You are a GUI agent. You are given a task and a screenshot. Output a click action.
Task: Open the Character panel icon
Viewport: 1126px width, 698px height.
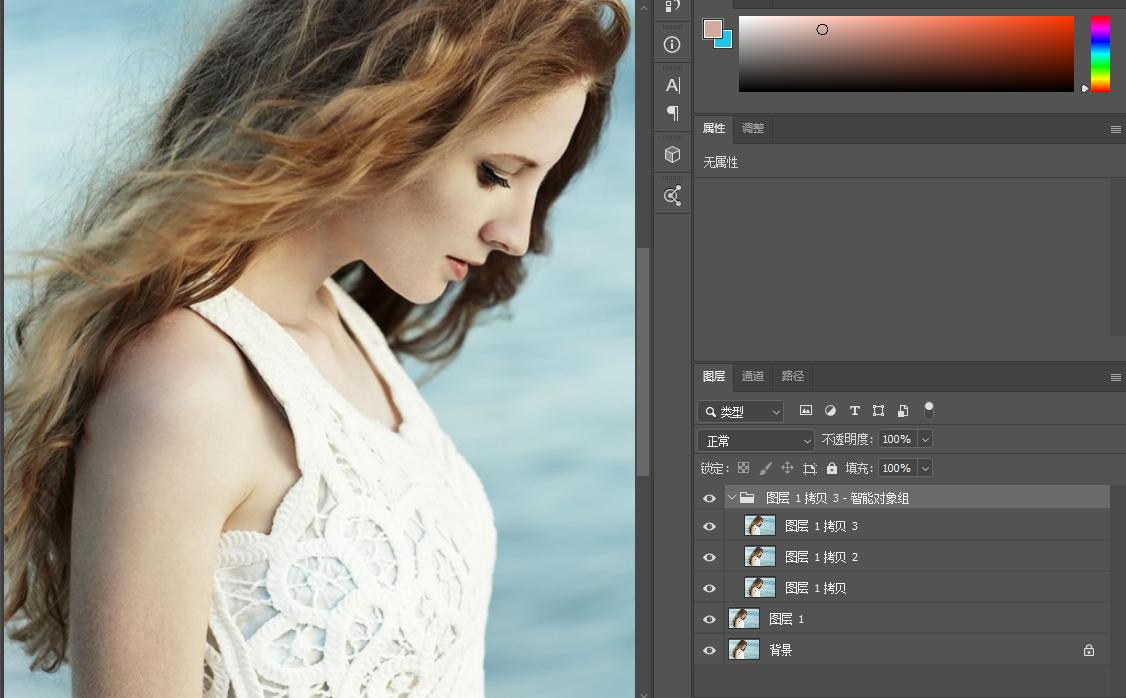[x=672, y=85]
